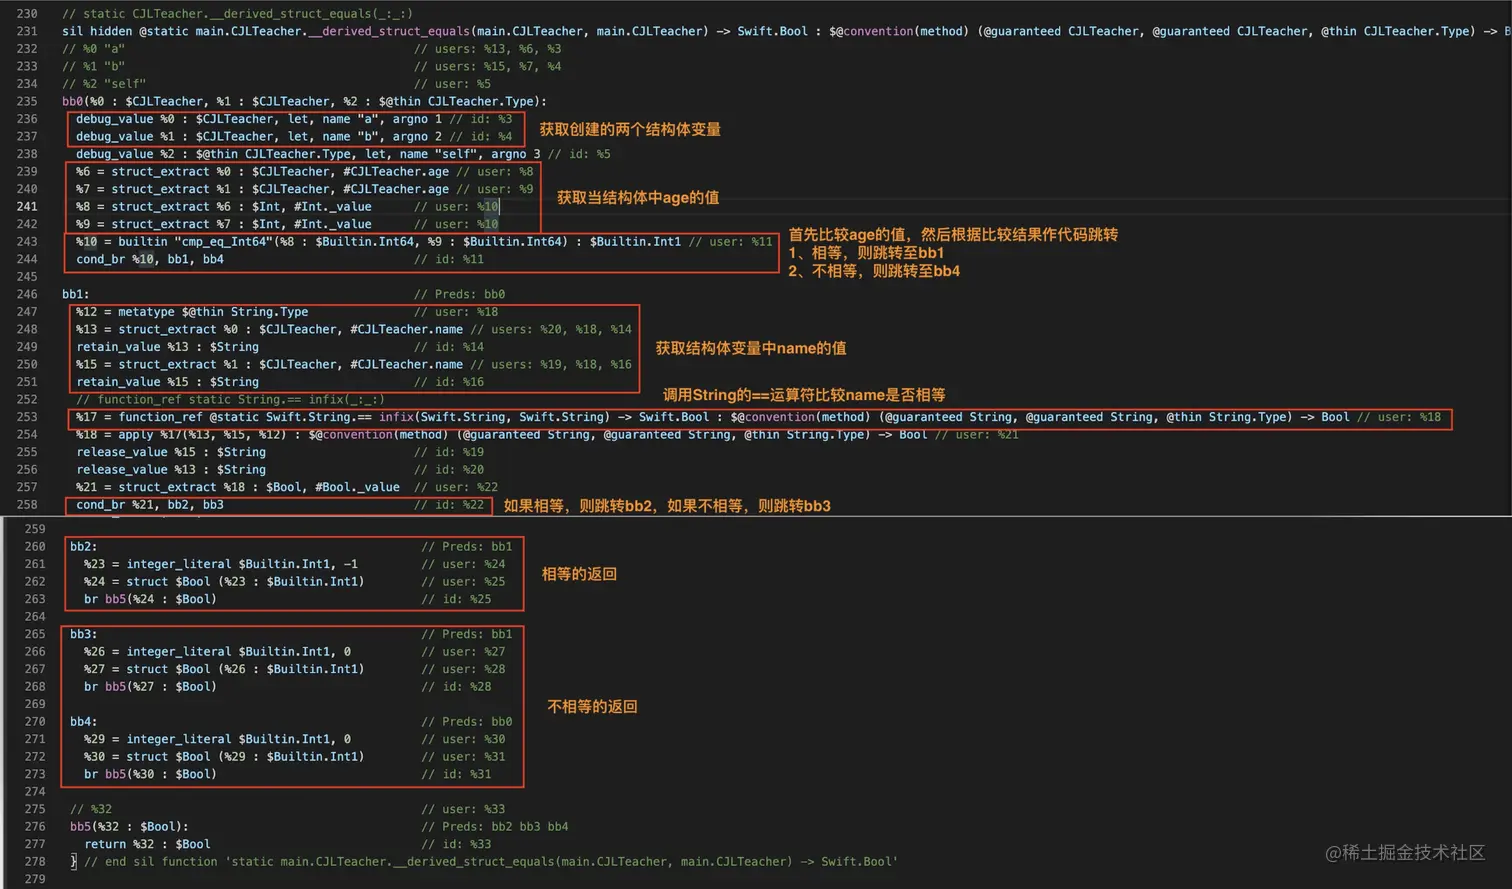Viewport: 1512px width, 889px height.
Task: Click the 'bb3:' block label
Action: [x=84, y=634]
